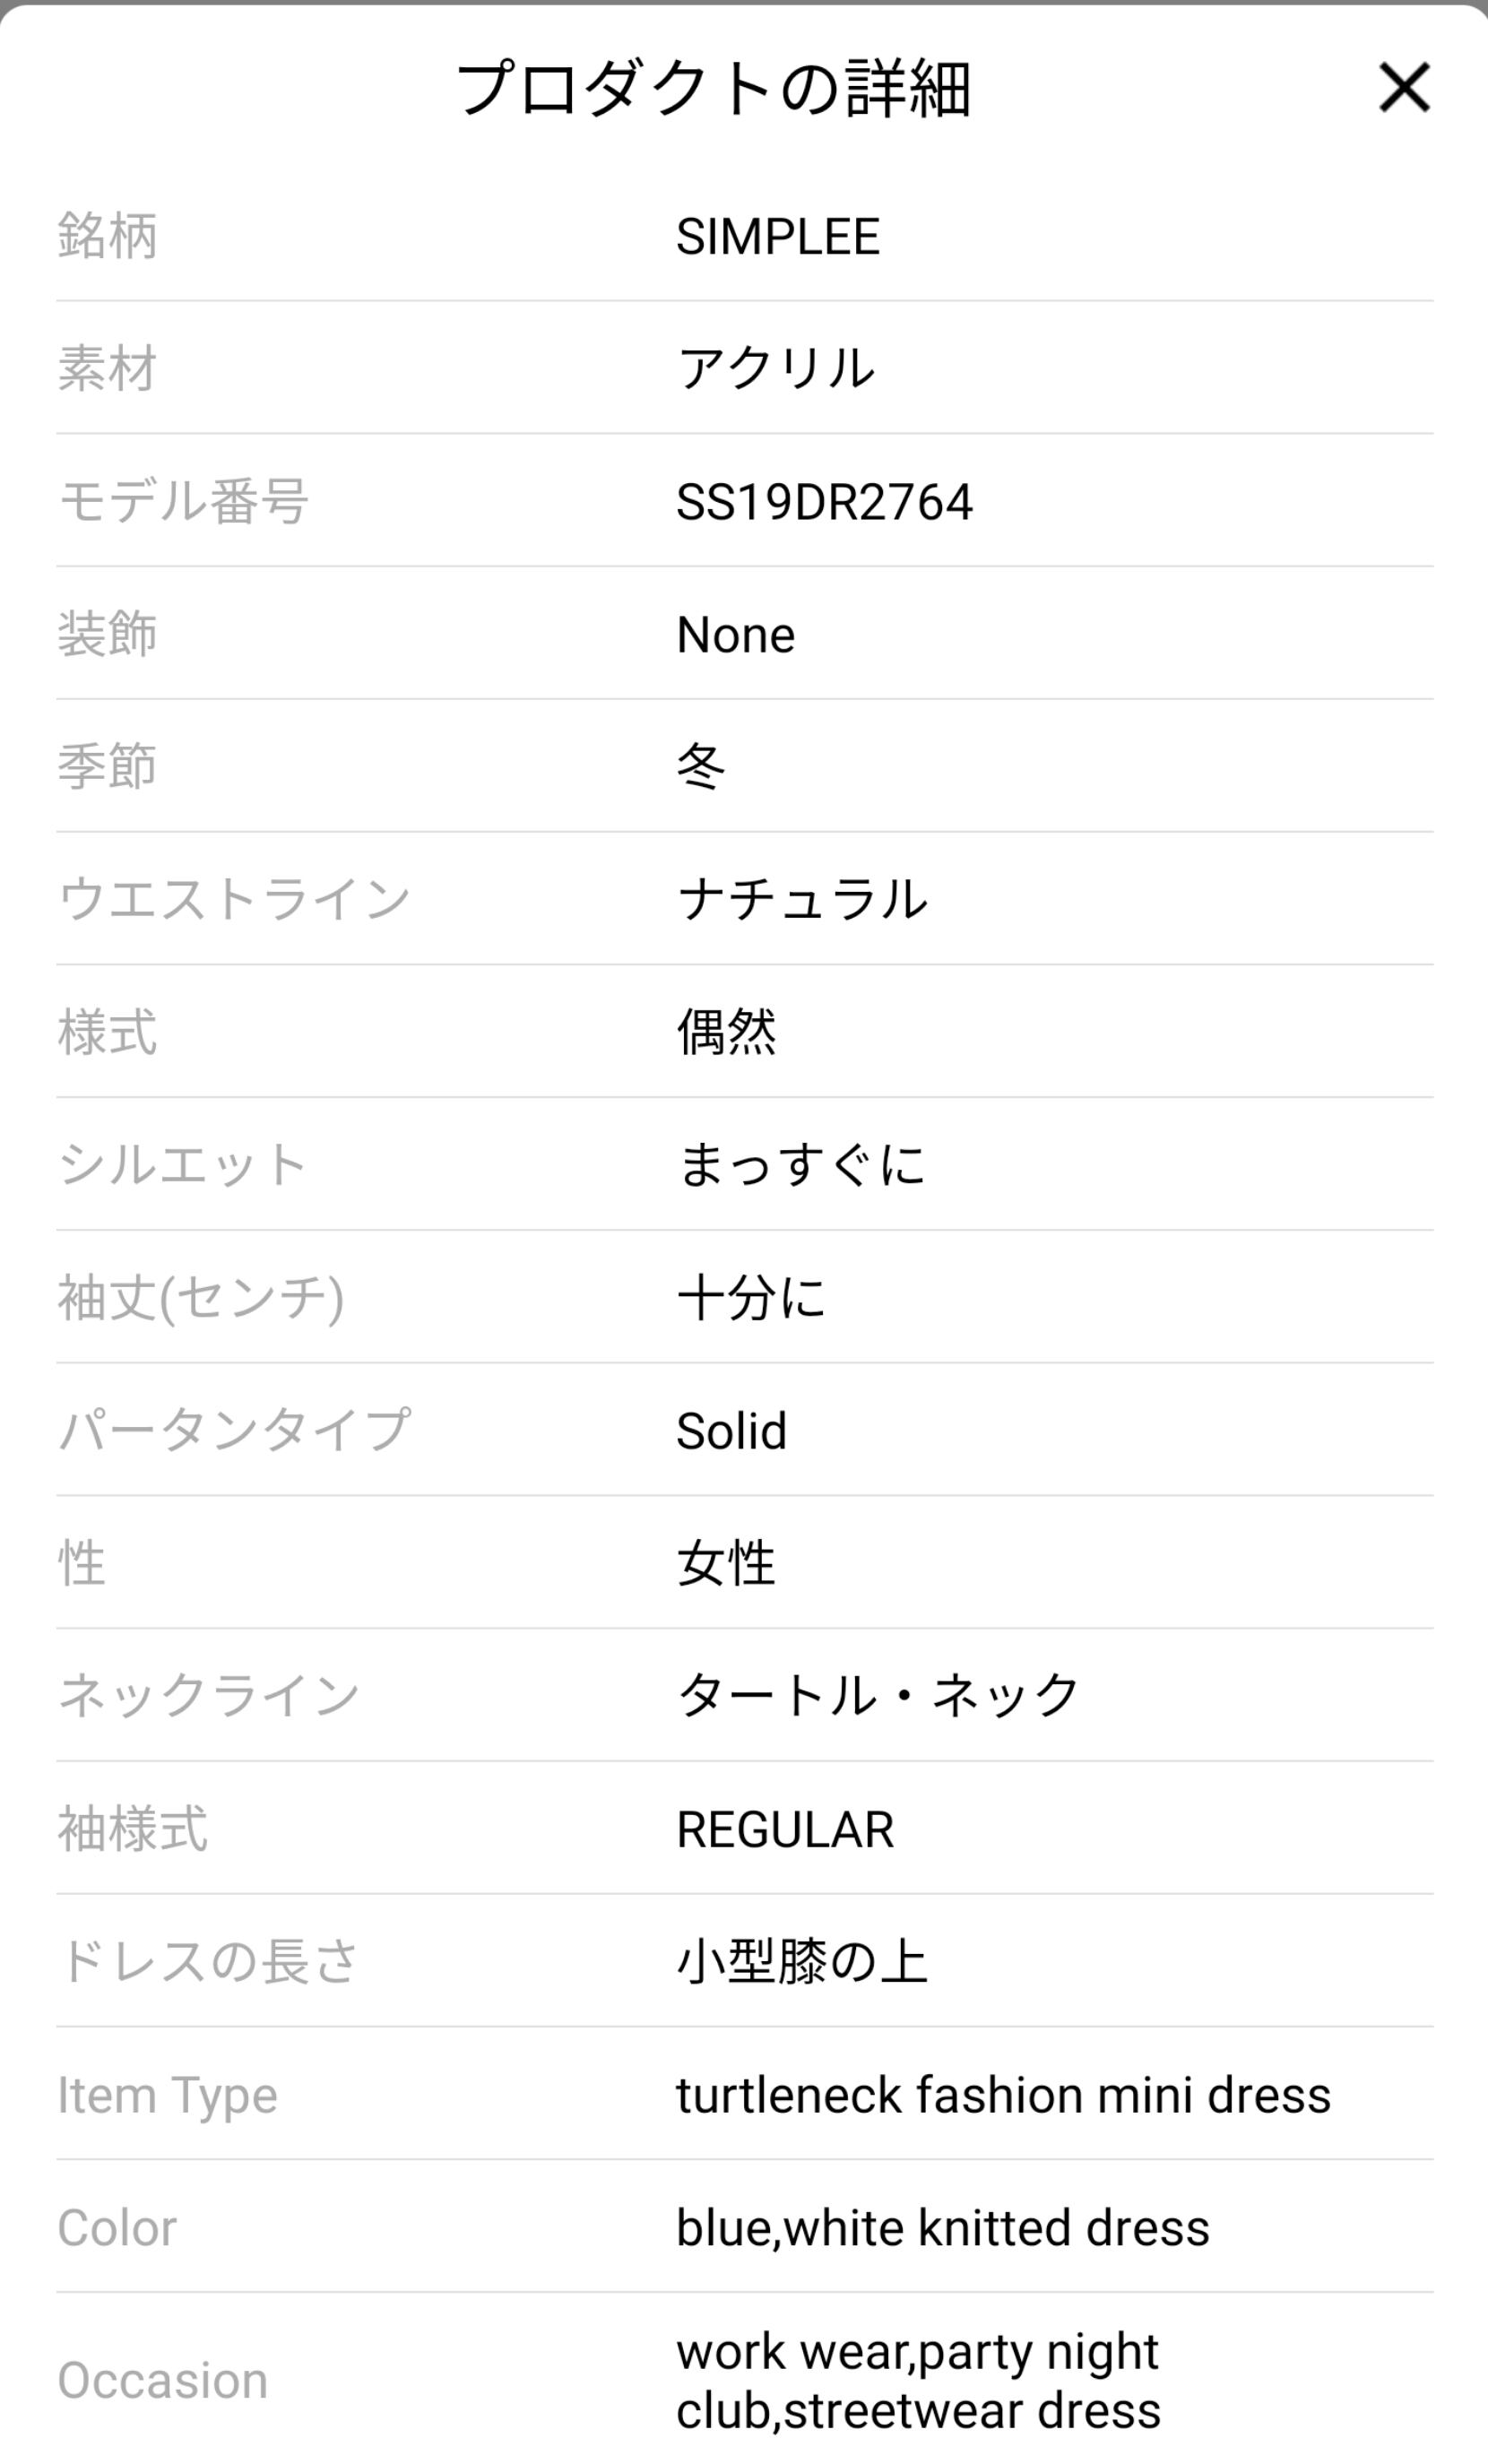The height and width of the screenshot is (2464, 1488).
Task: Tap the モデル番号 label
Action: pos(183,502)
